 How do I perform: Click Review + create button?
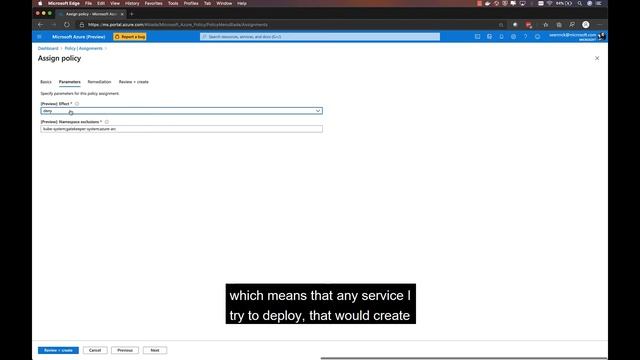click(58, 350)
